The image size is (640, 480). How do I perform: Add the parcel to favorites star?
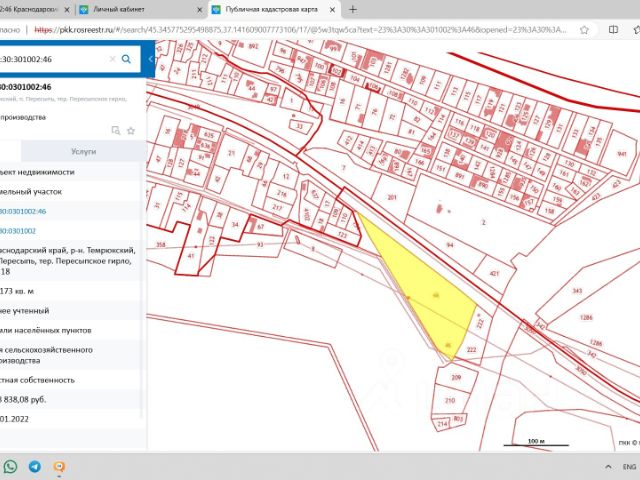[x=131, y=130]
